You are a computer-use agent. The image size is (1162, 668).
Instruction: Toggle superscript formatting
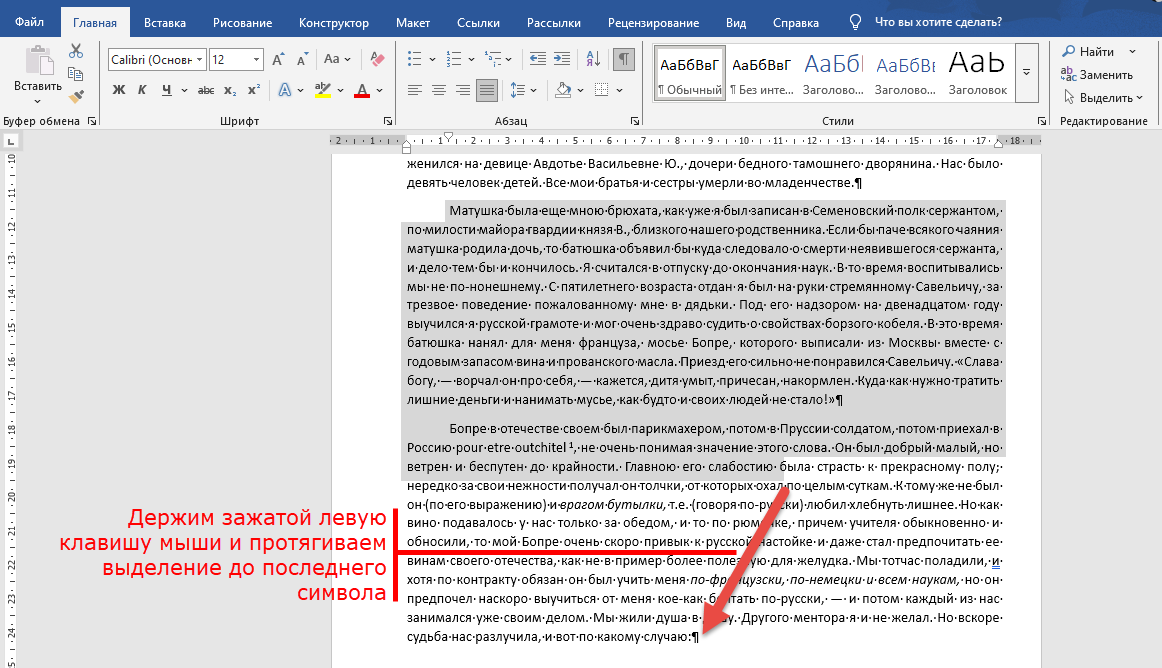tap(253, 90)
